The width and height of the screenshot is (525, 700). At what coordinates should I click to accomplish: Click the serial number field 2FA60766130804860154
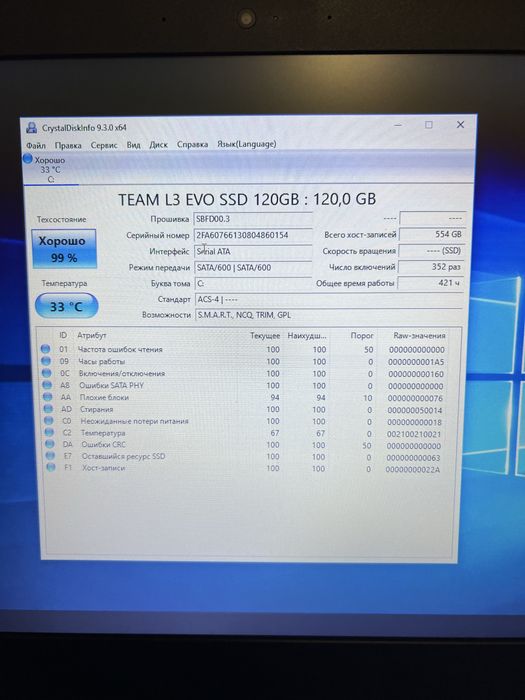pos(253,235)
